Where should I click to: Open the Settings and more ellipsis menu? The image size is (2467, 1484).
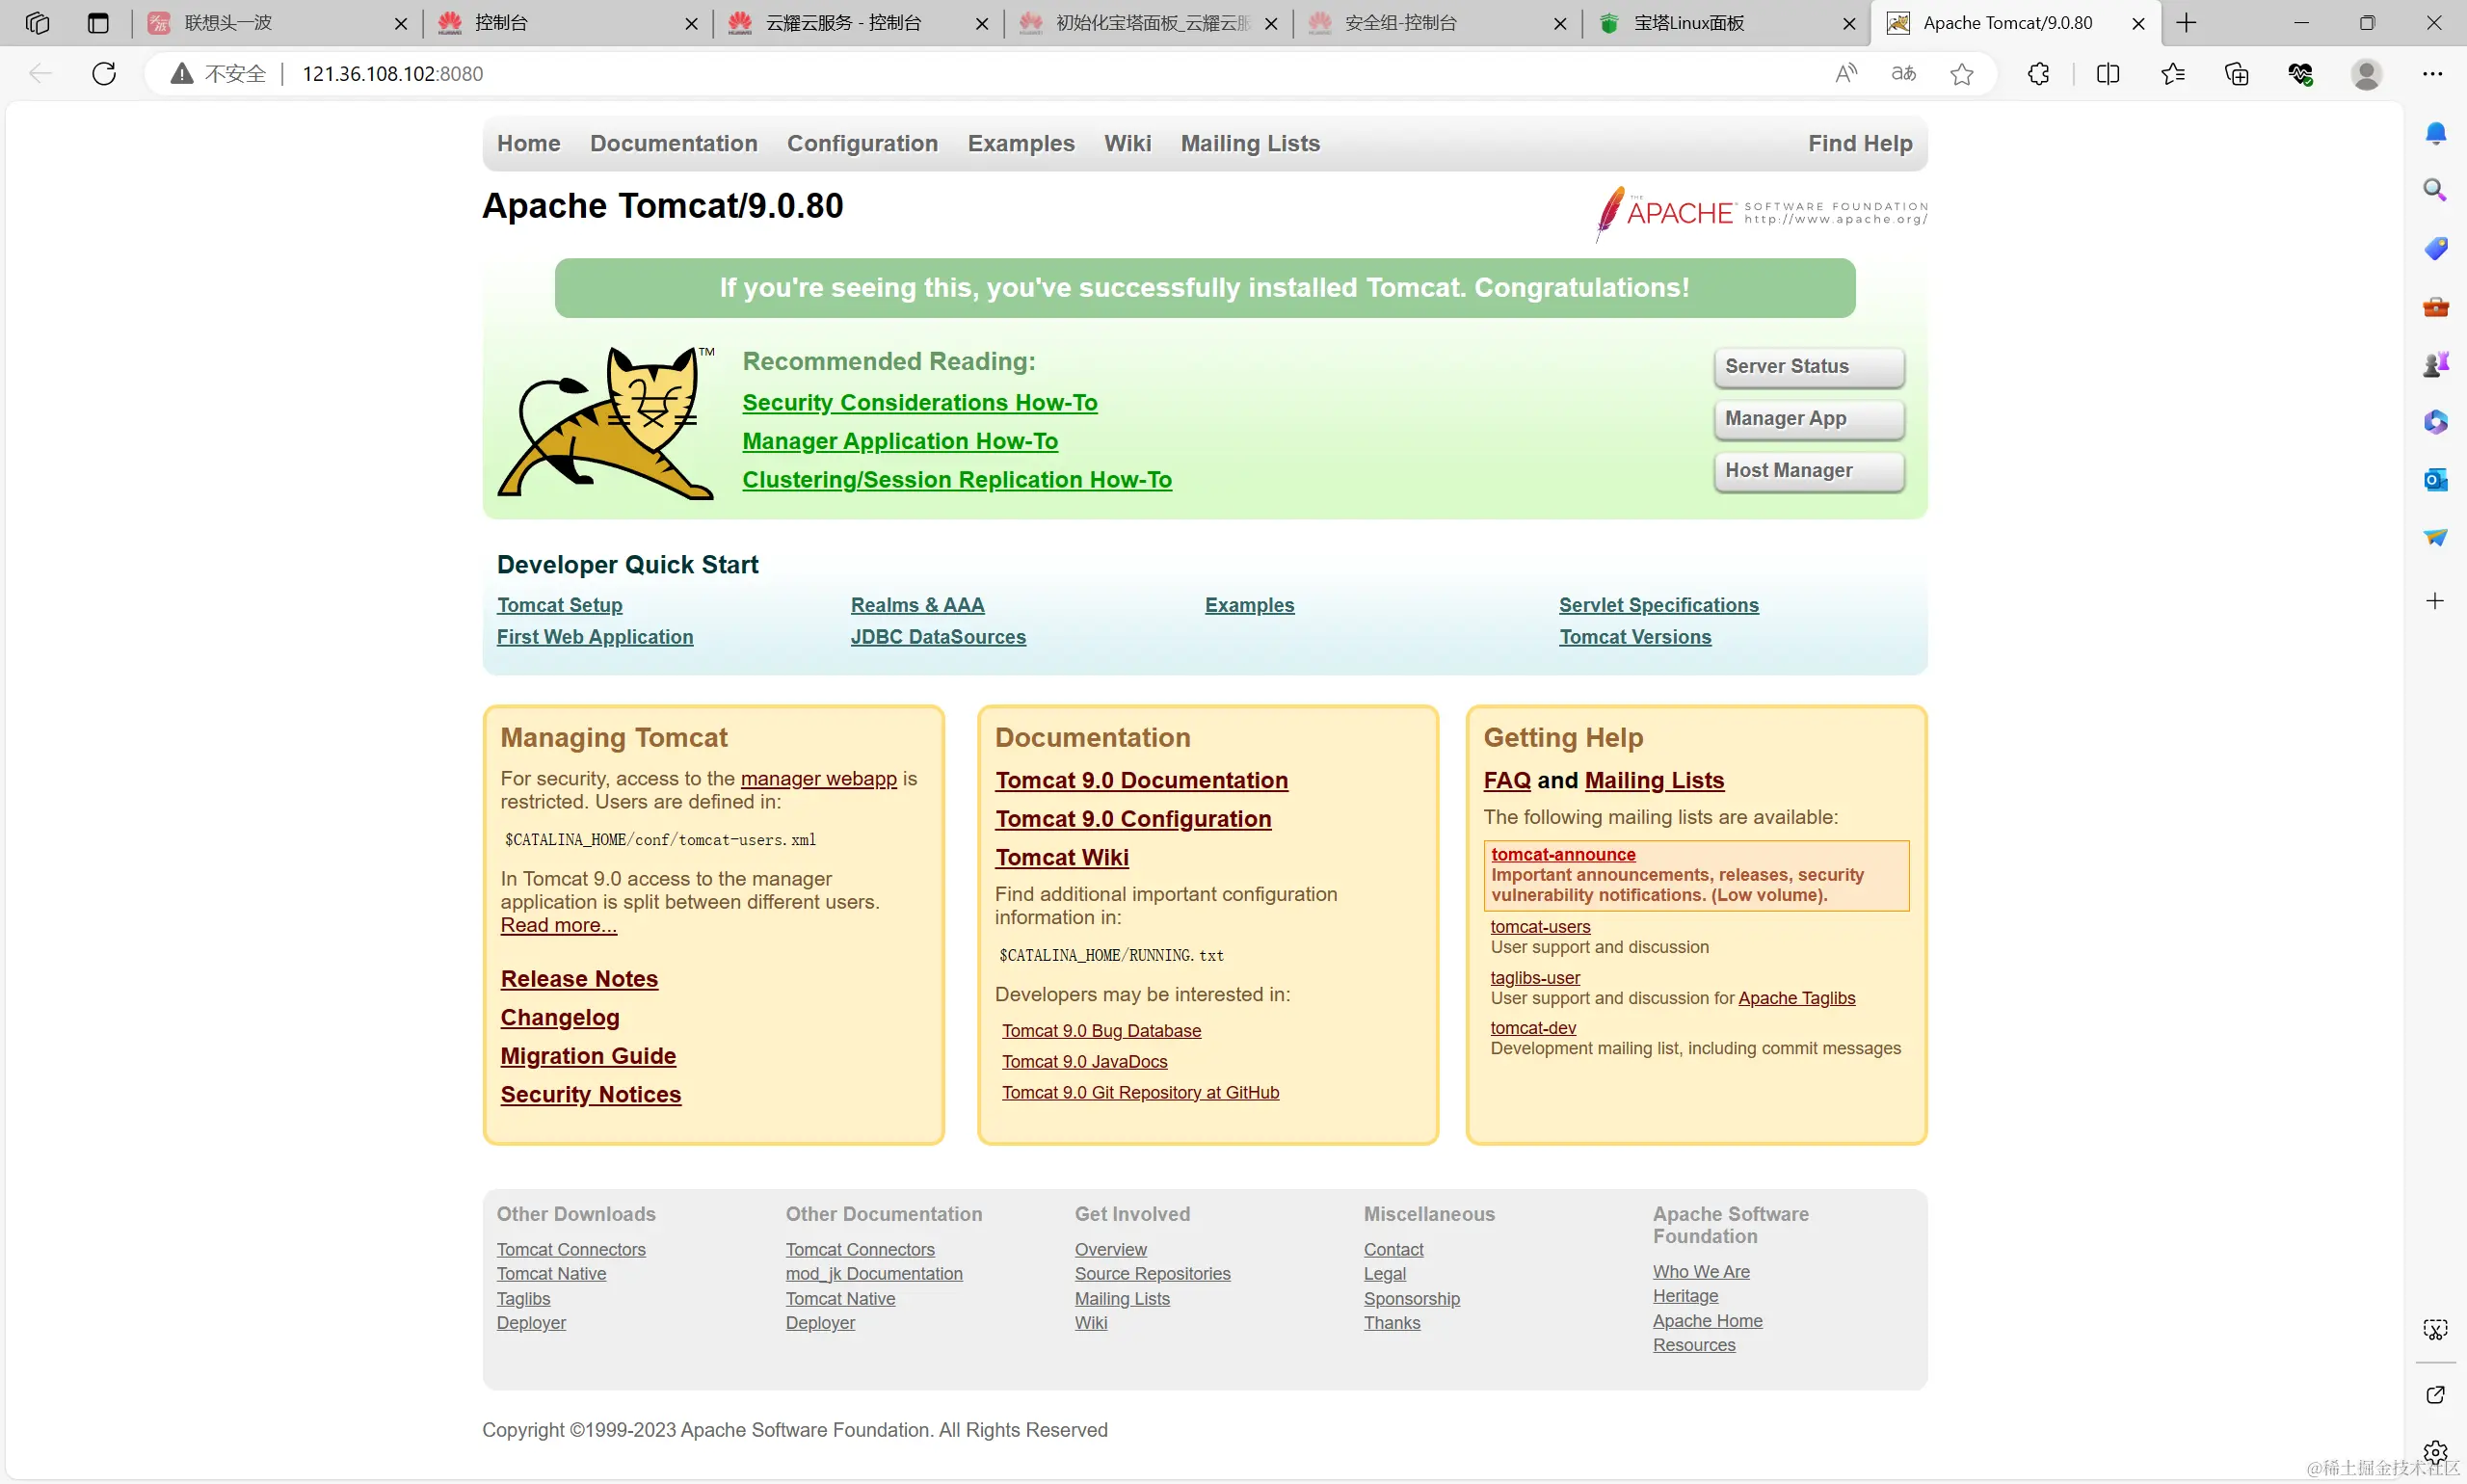click(x=2432, y=73)
